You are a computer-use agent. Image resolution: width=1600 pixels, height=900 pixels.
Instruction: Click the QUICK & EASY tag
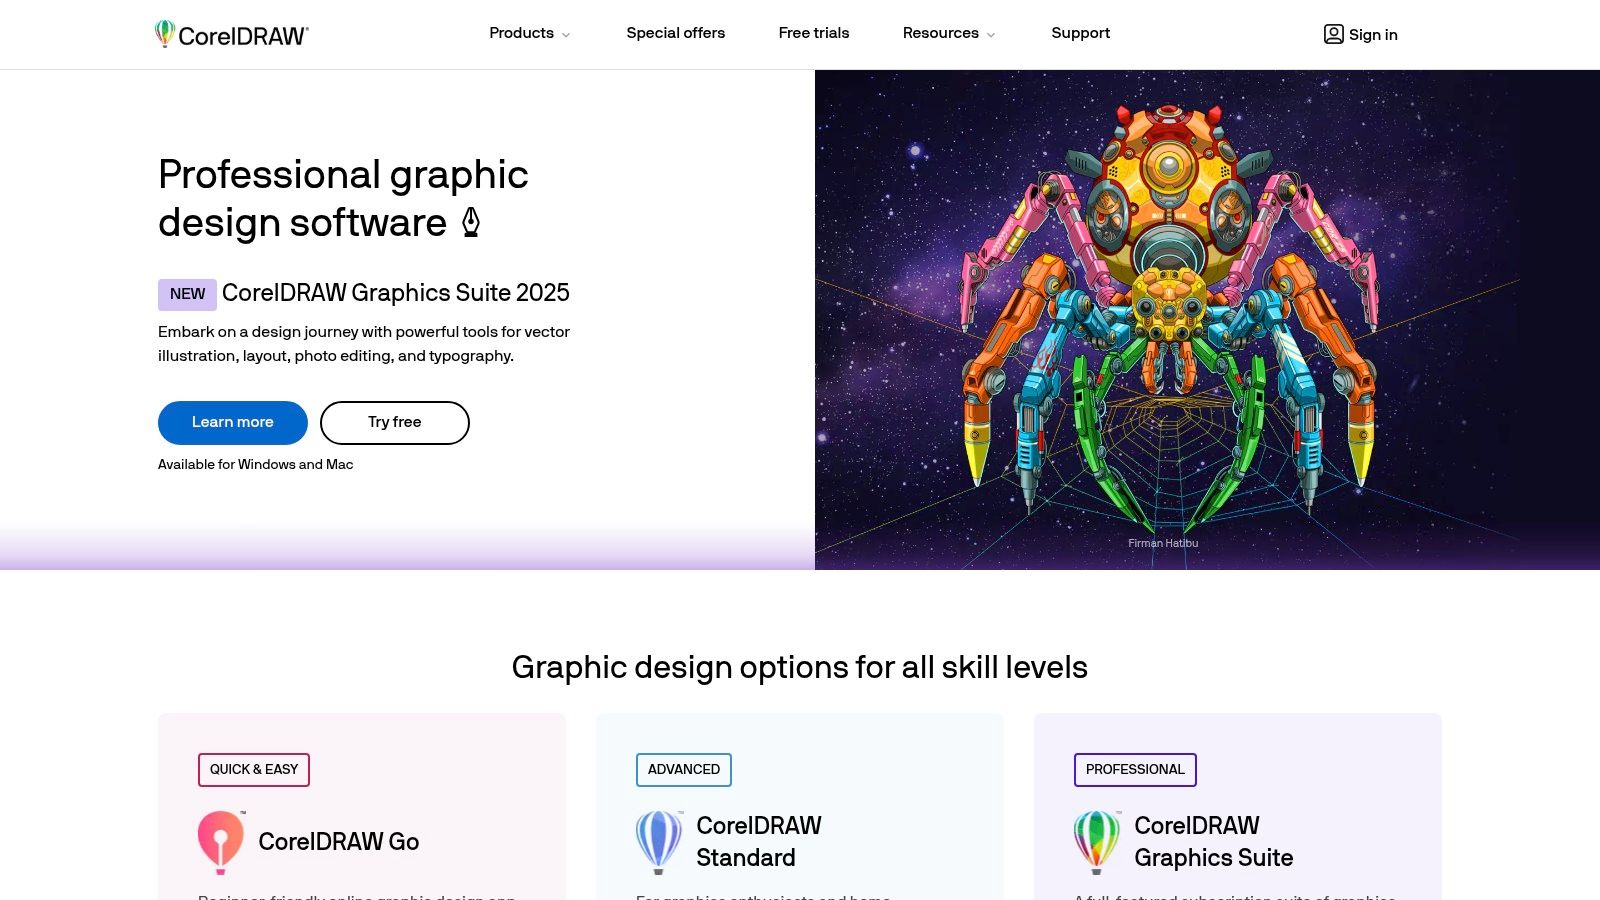click(x=254, y=769)
